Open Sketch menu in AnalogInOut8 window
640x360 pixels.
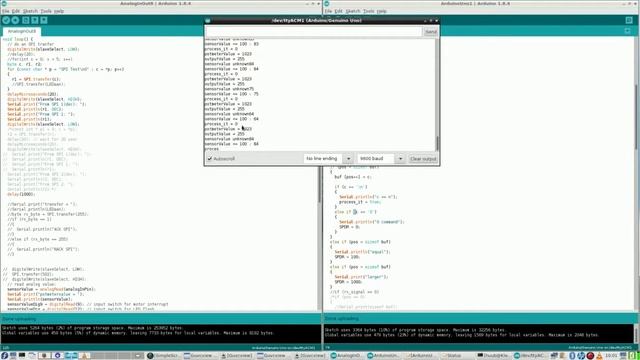point(30,11)
